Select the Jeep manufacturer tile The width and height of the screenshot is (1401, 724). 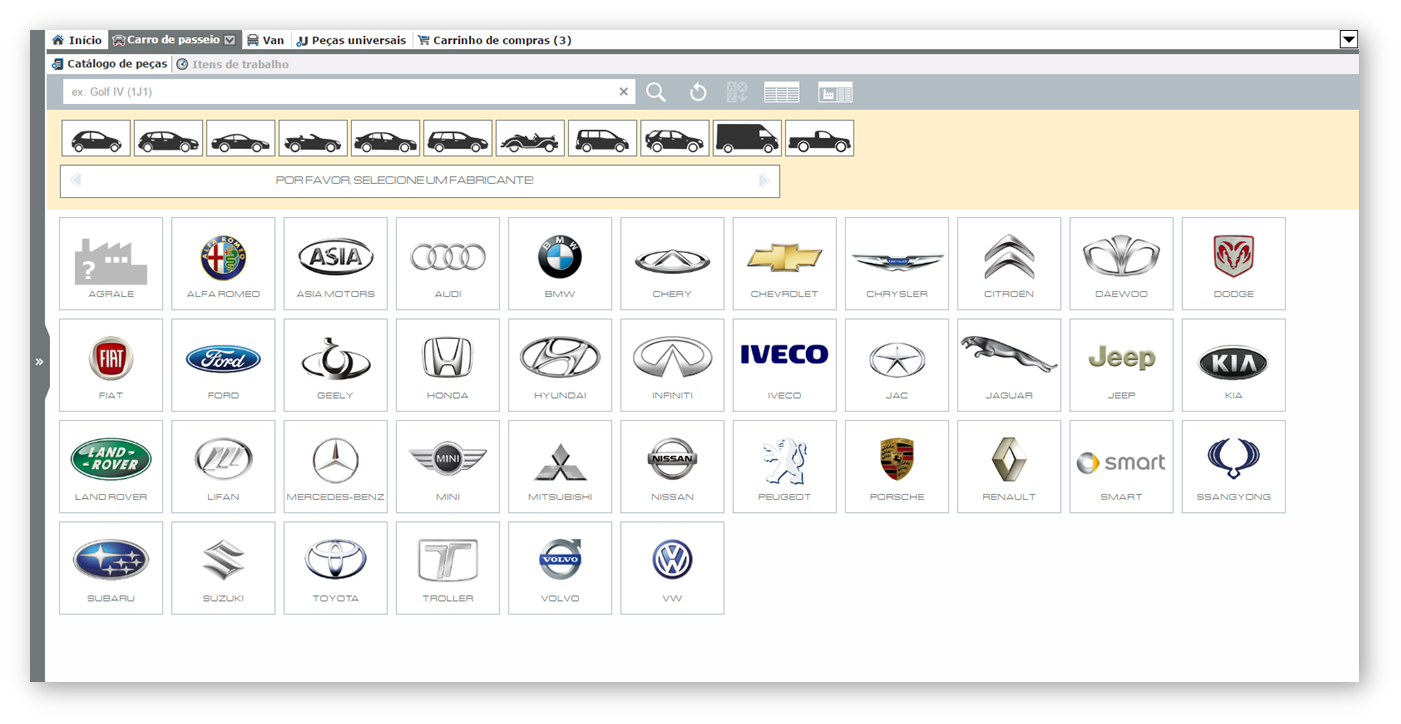1121,365
